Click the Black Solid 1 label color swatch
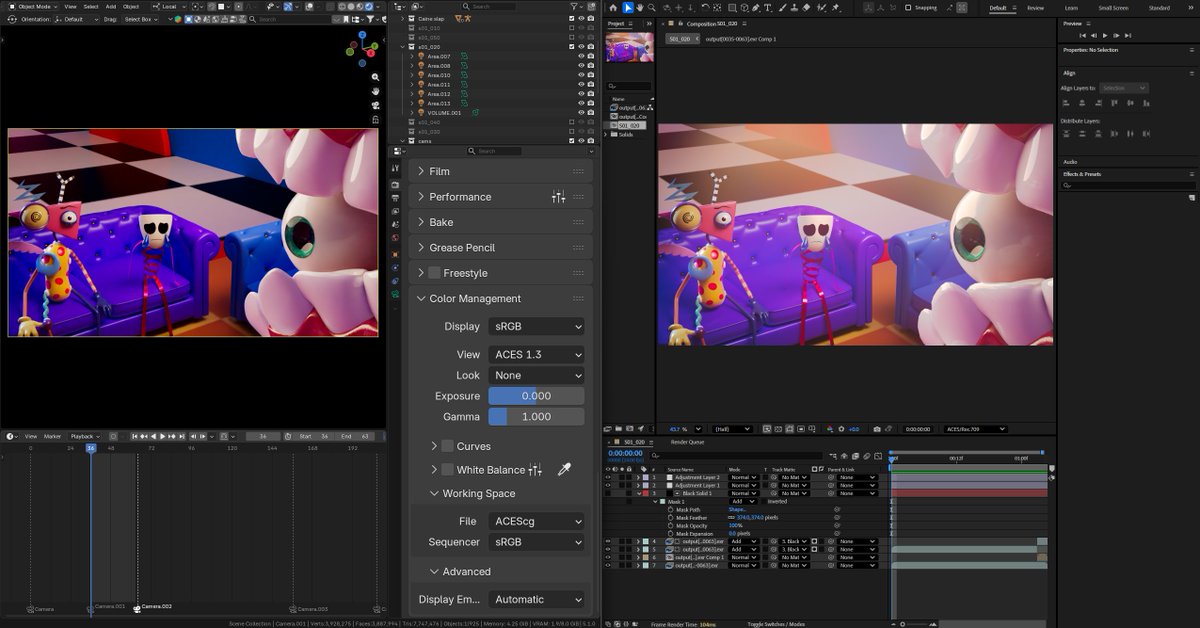This screenshot has height=628, width=1200. 646,493
